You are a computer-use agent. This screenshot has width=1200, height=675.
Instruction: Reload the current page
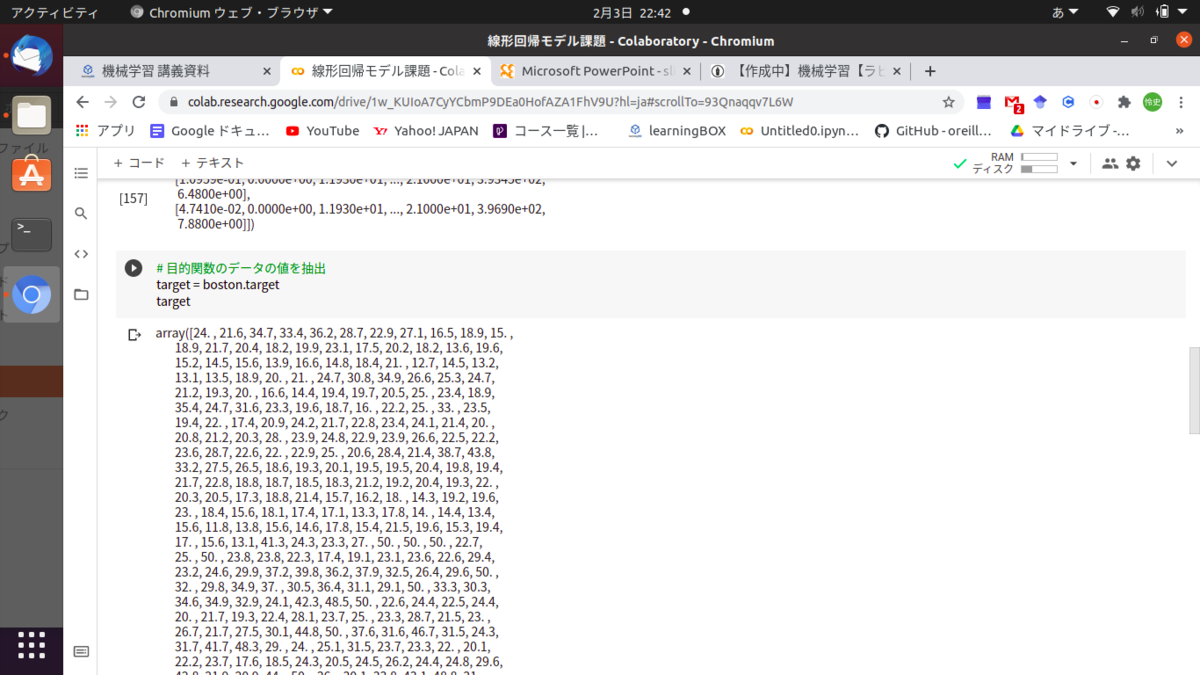click(x=138, y=102)
